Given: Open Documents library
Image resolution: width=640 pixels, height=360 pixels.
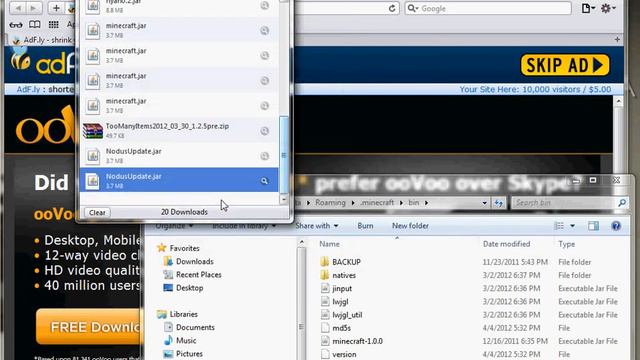Looking at the screenshot, I should [x=195, y=327].
